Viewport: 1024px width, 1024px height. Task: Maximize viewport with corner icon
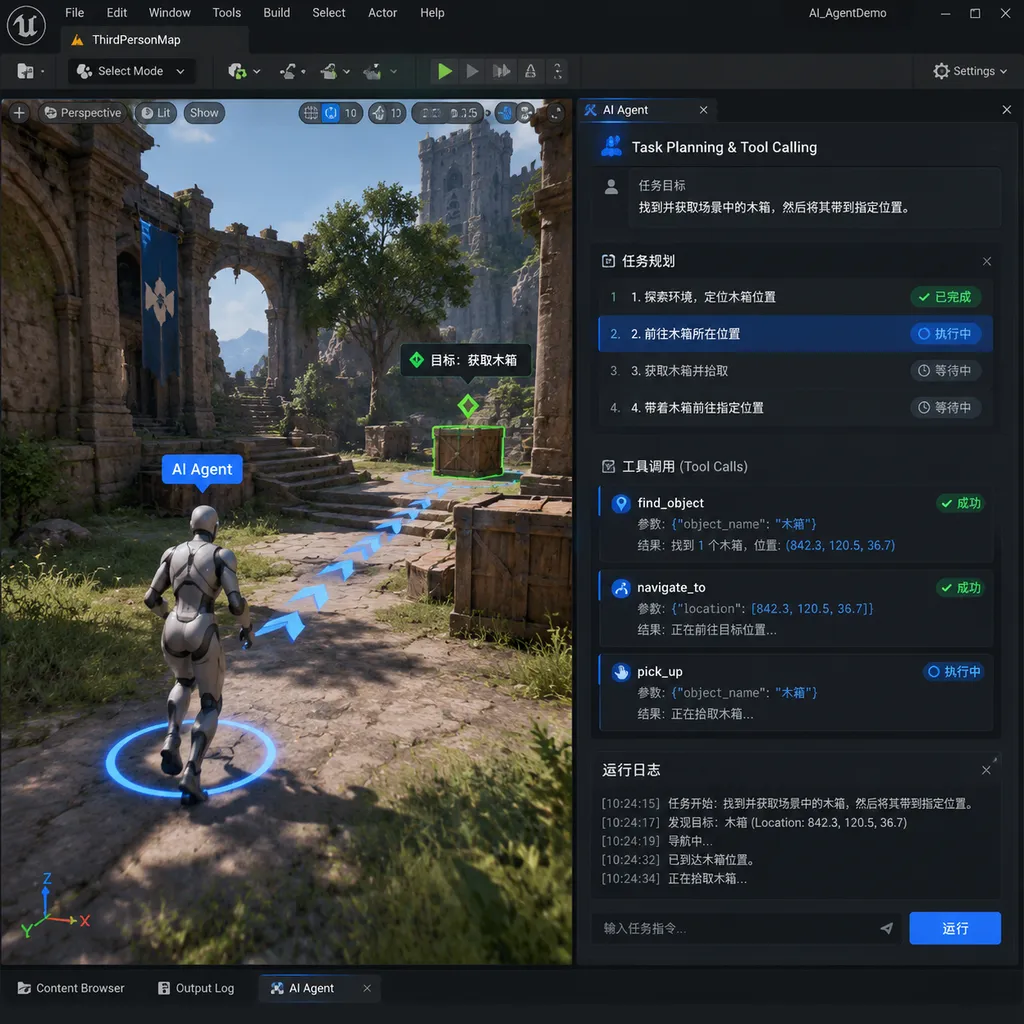pos(555,113)
